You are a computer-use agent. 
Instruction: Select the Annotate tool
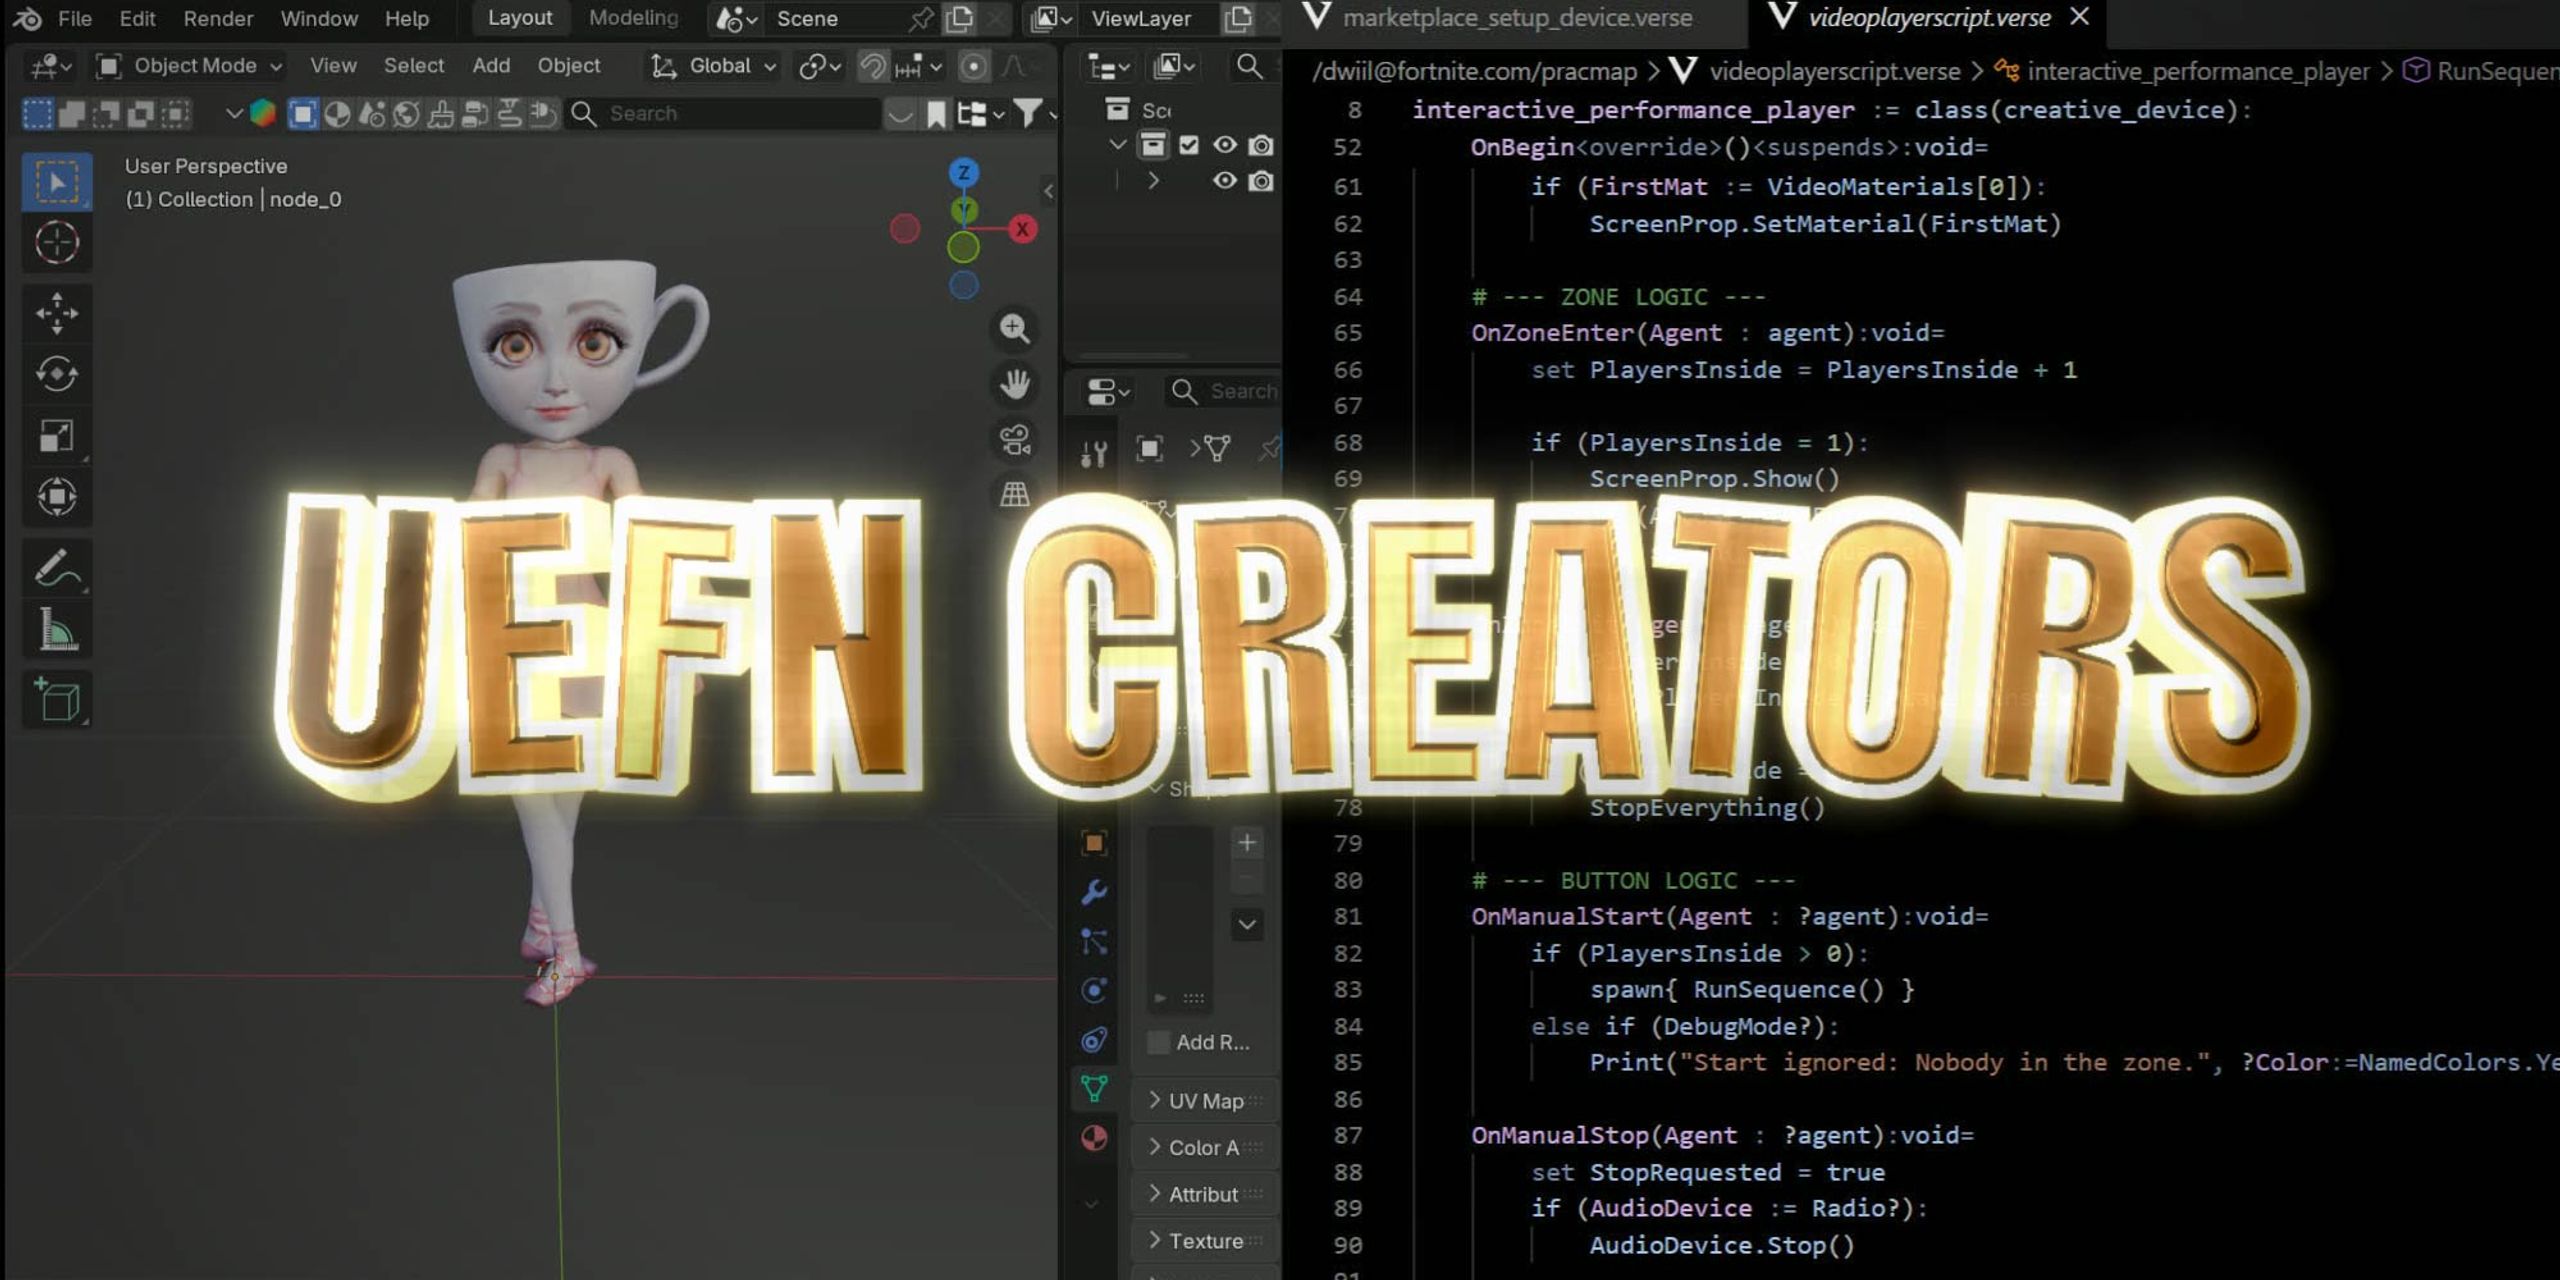[57, 568]
